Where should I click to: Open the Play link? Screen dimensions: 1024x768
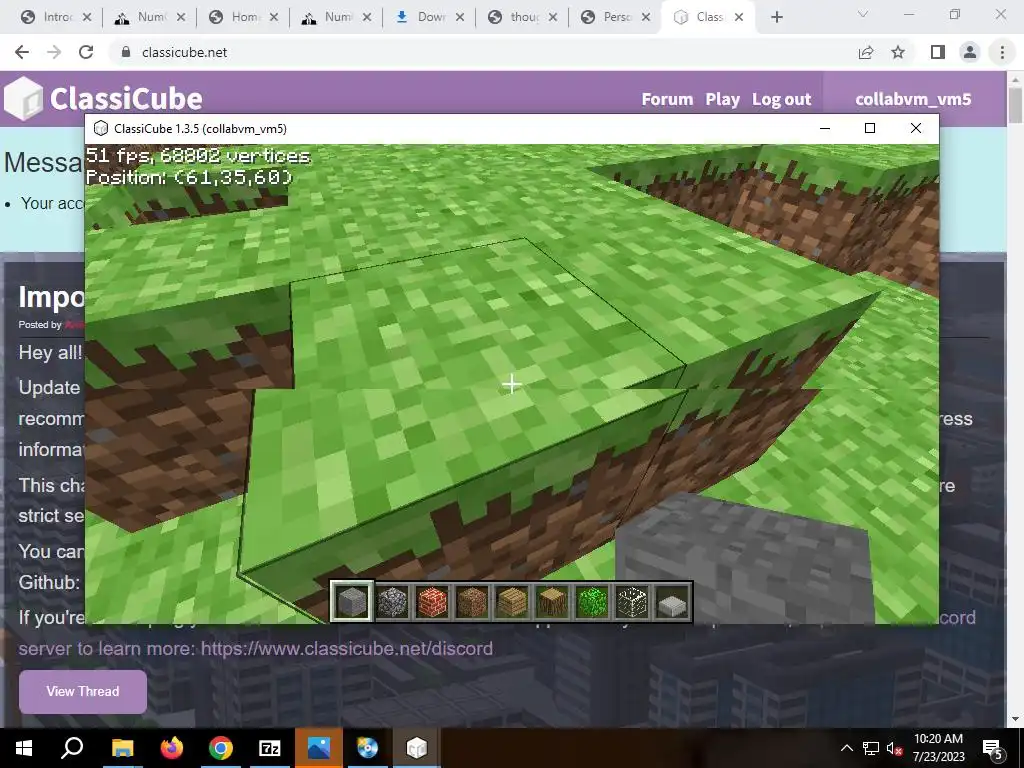point(722,99)
